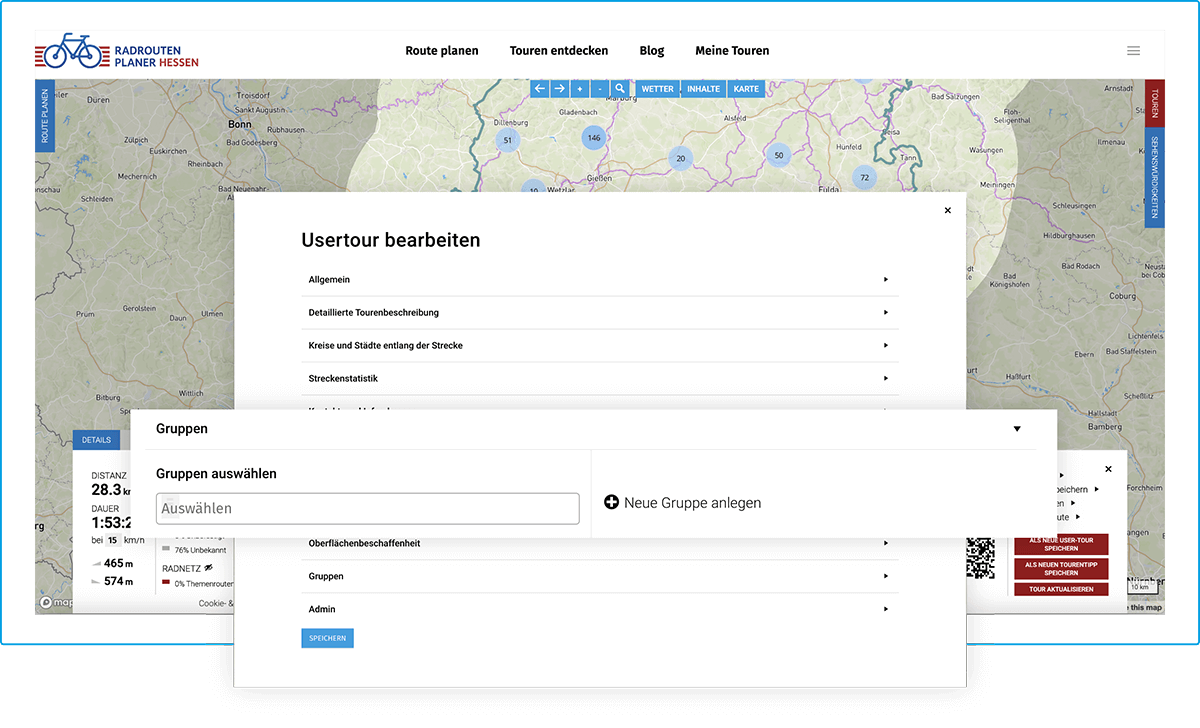Open the hamburger menu in the header
Screen dimensions: 1200x728
[x=1133, y=51]
